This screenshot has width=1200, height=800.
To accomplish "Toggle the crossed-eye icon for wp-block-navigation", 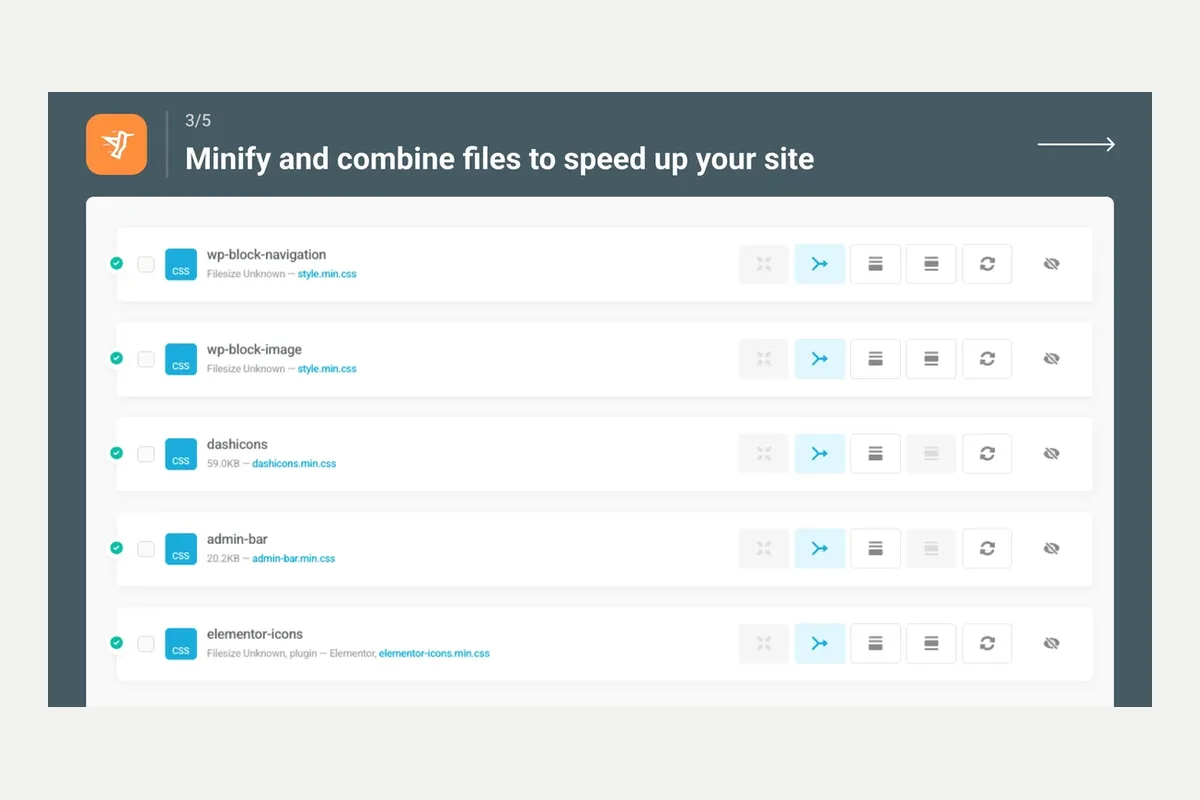I will (1051, 264).
